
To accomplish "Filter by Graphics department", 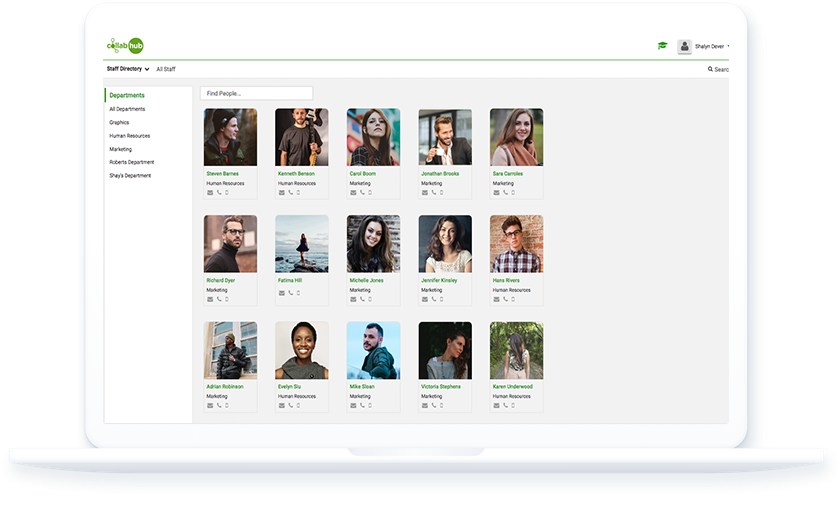I will tap(119, 123).
